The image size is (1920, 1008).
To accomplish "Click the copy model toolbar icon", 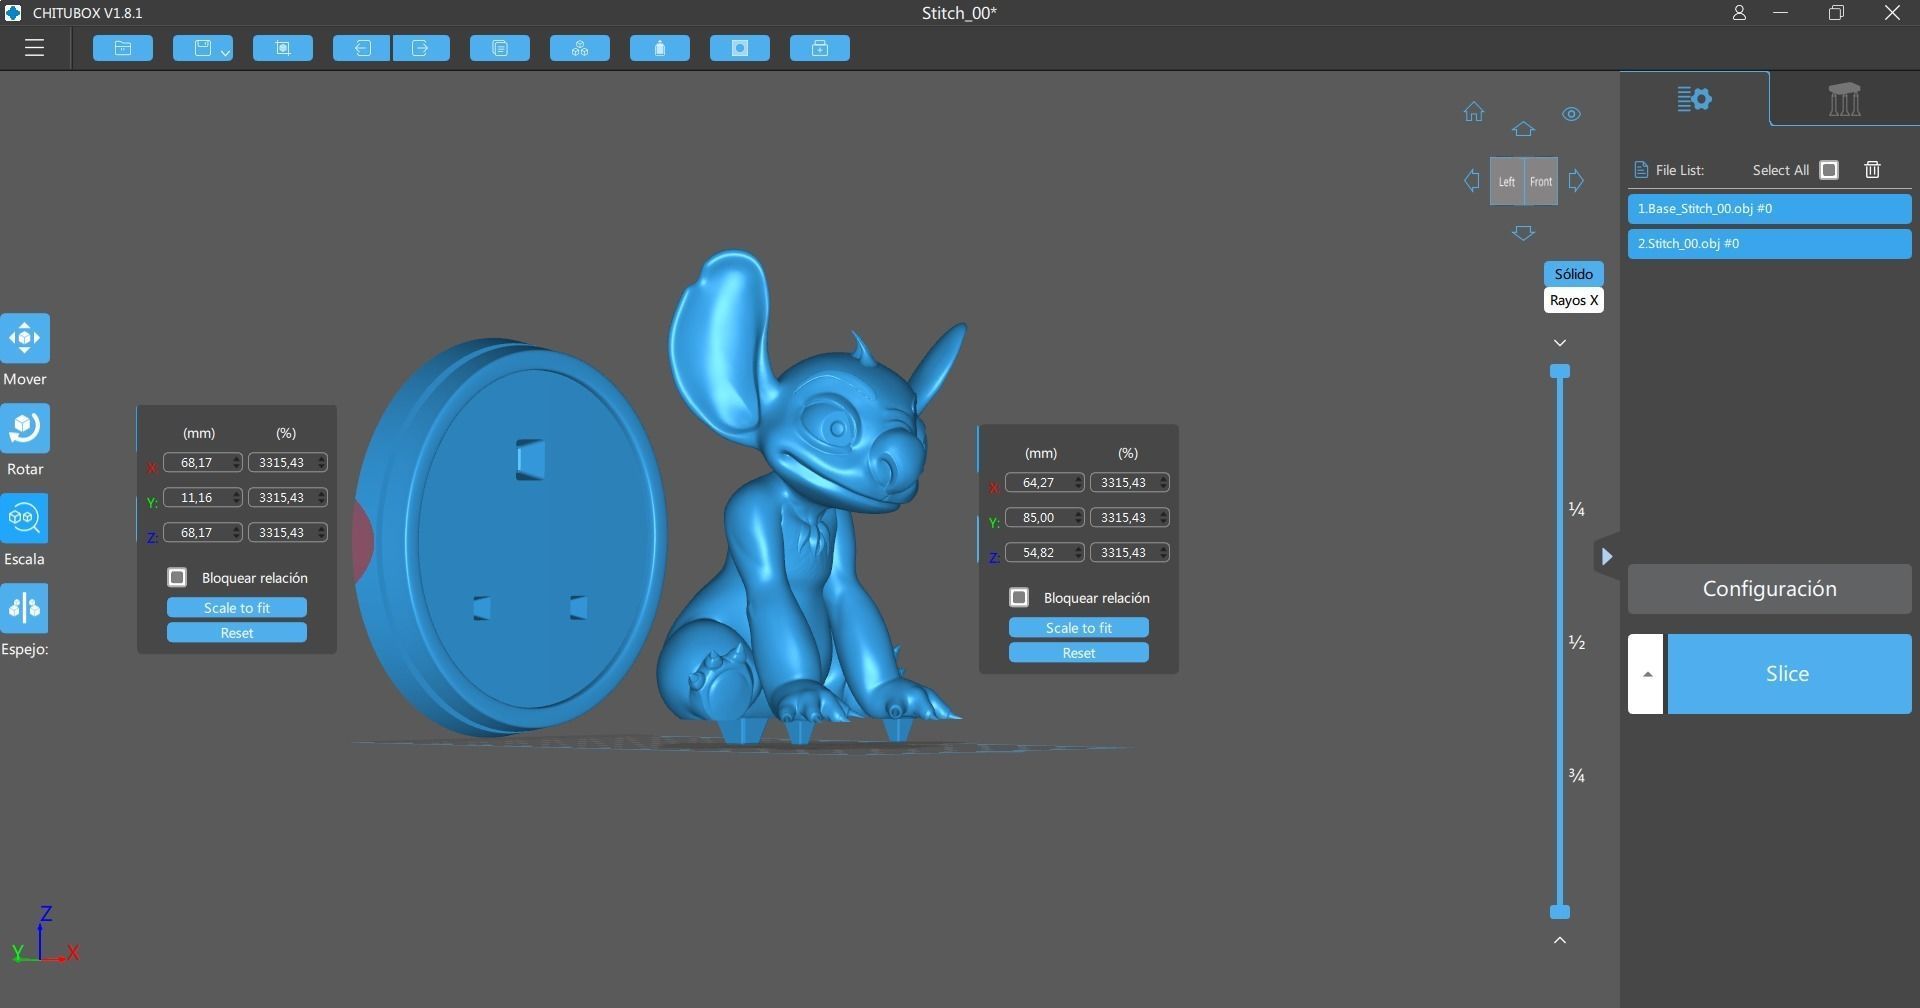I will [500, 48].
